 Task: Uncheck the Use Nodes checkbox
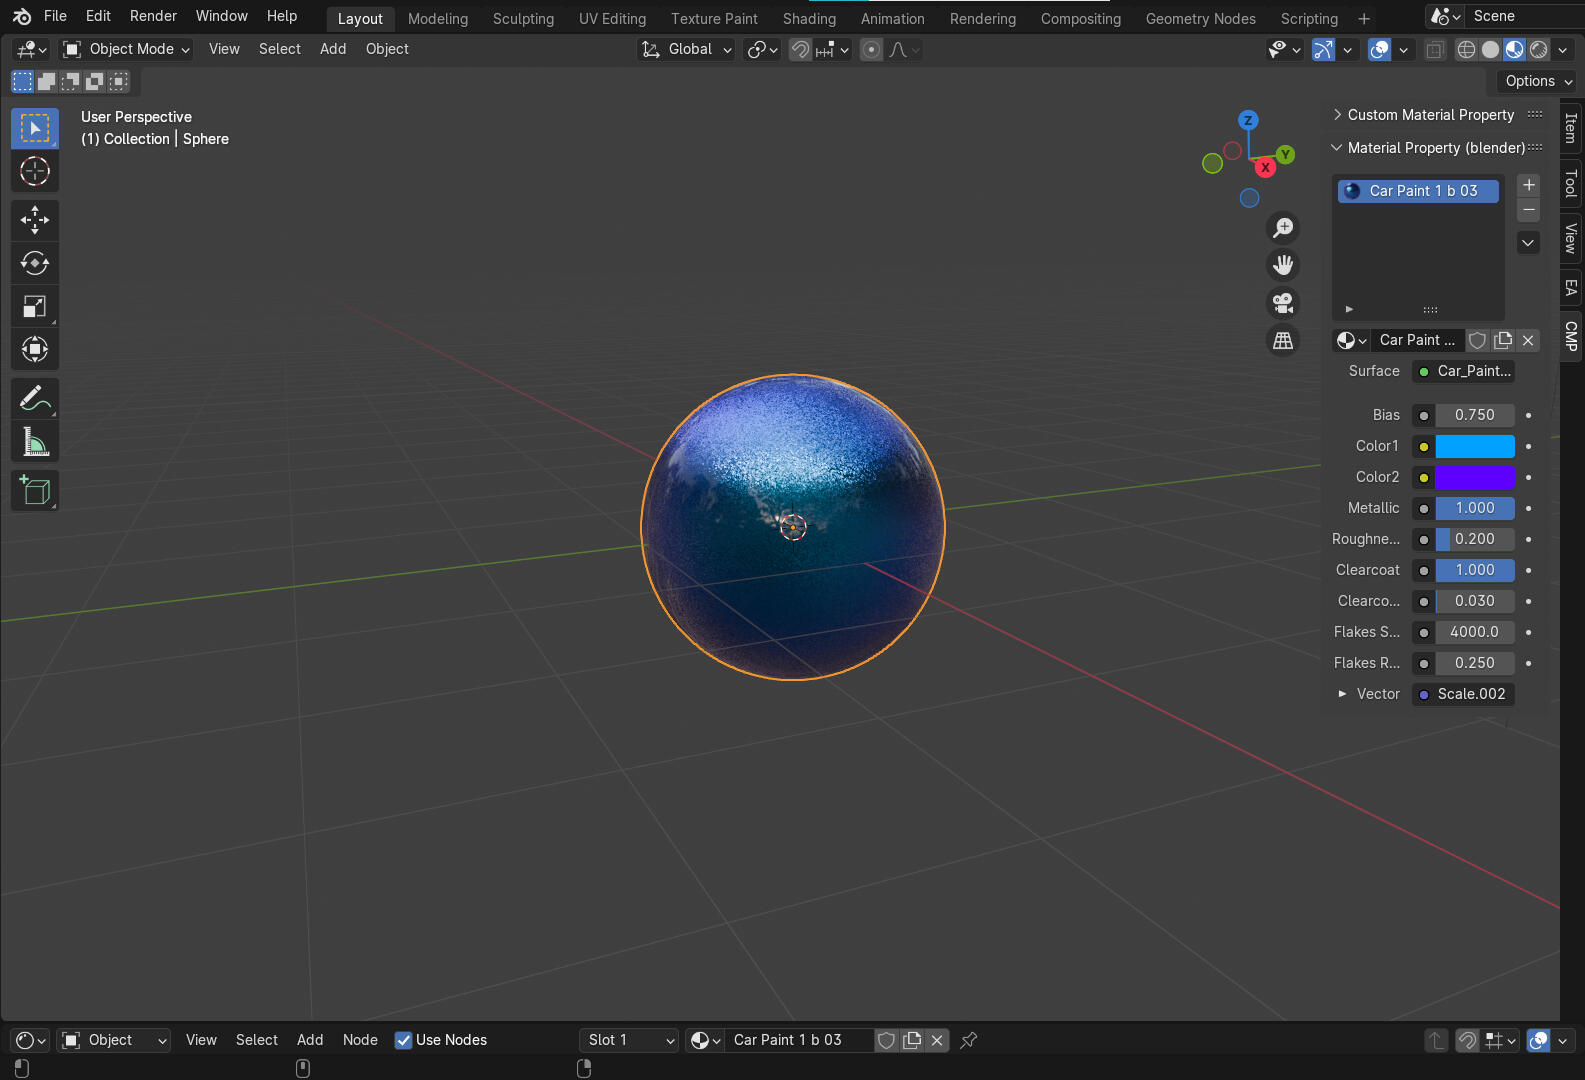(x=404, y=1040)
